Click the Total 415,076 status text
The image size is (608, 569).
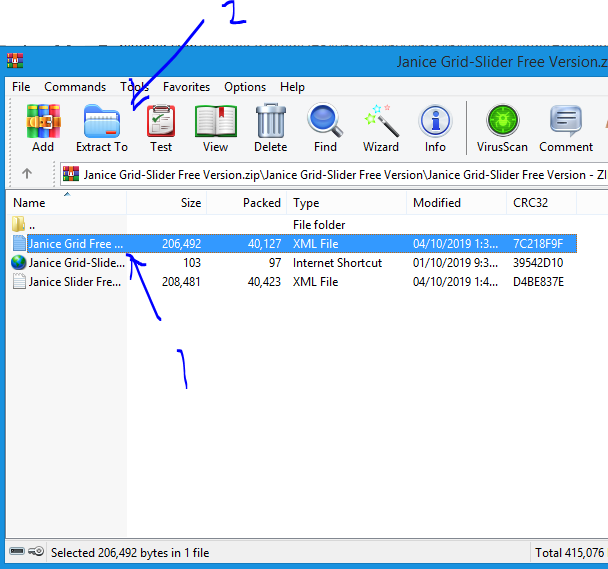click(570, 552)
